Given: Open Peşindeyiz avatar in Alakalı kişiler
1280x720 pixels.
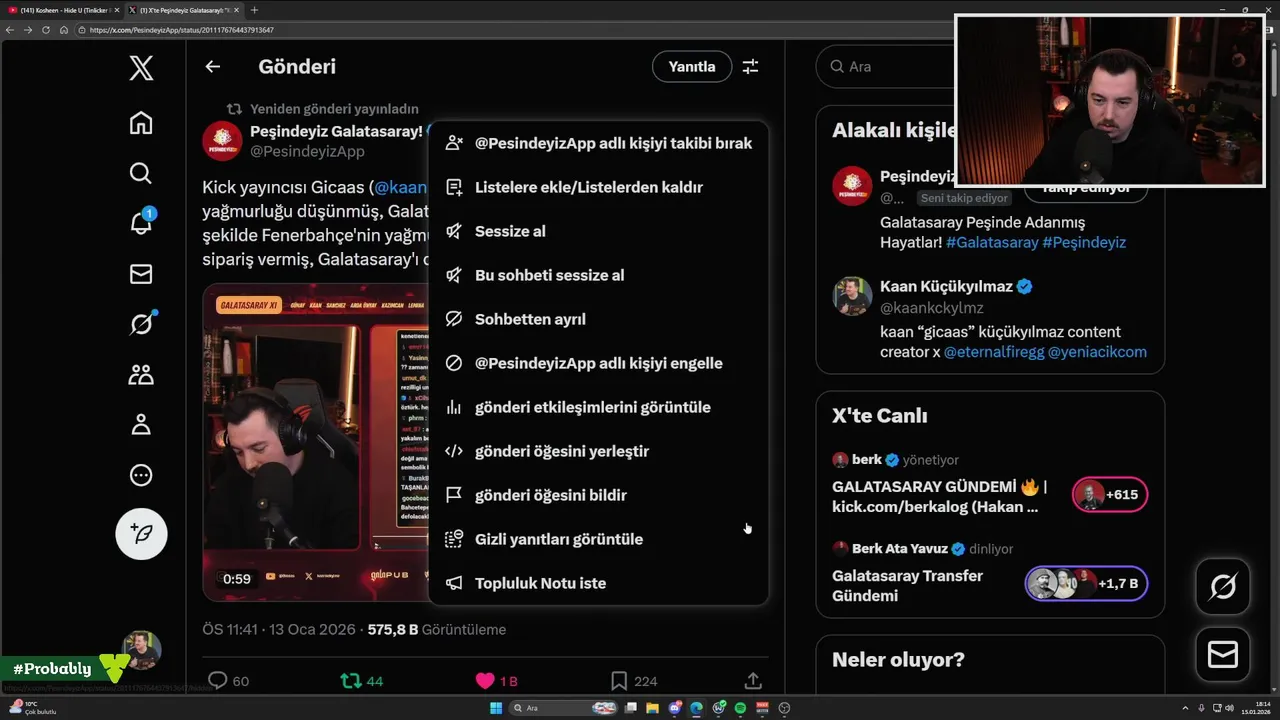Looking at the screenshot, I should (x=852, y=186).
